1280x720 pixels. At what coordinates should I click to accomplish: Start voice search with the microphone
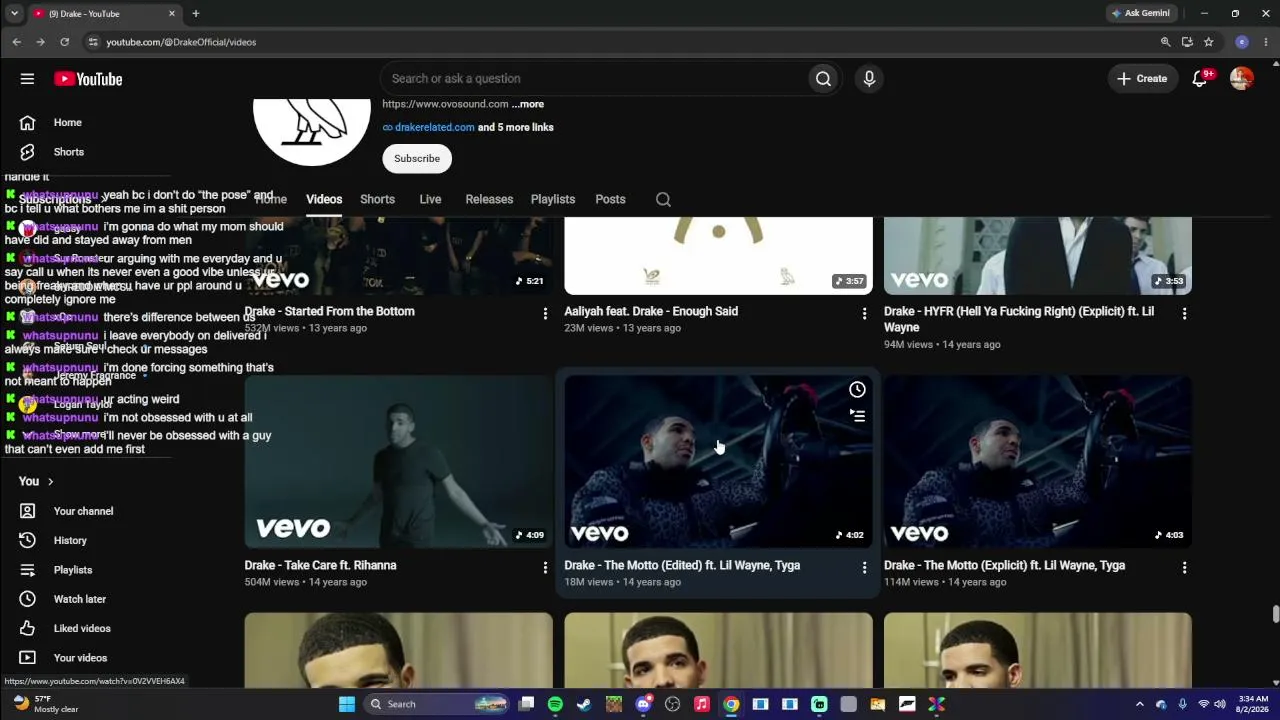[x=869, y=79]
